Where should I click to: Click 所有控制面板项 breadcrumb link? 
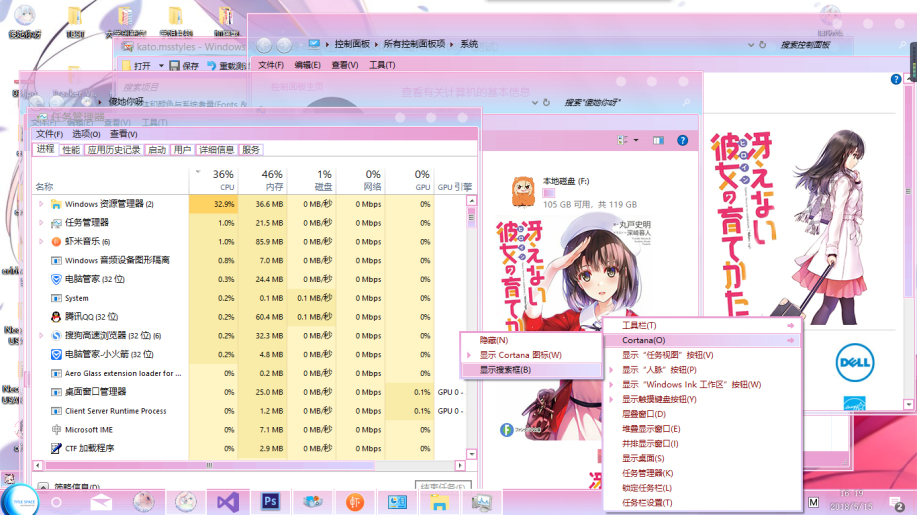click(414, 44)
